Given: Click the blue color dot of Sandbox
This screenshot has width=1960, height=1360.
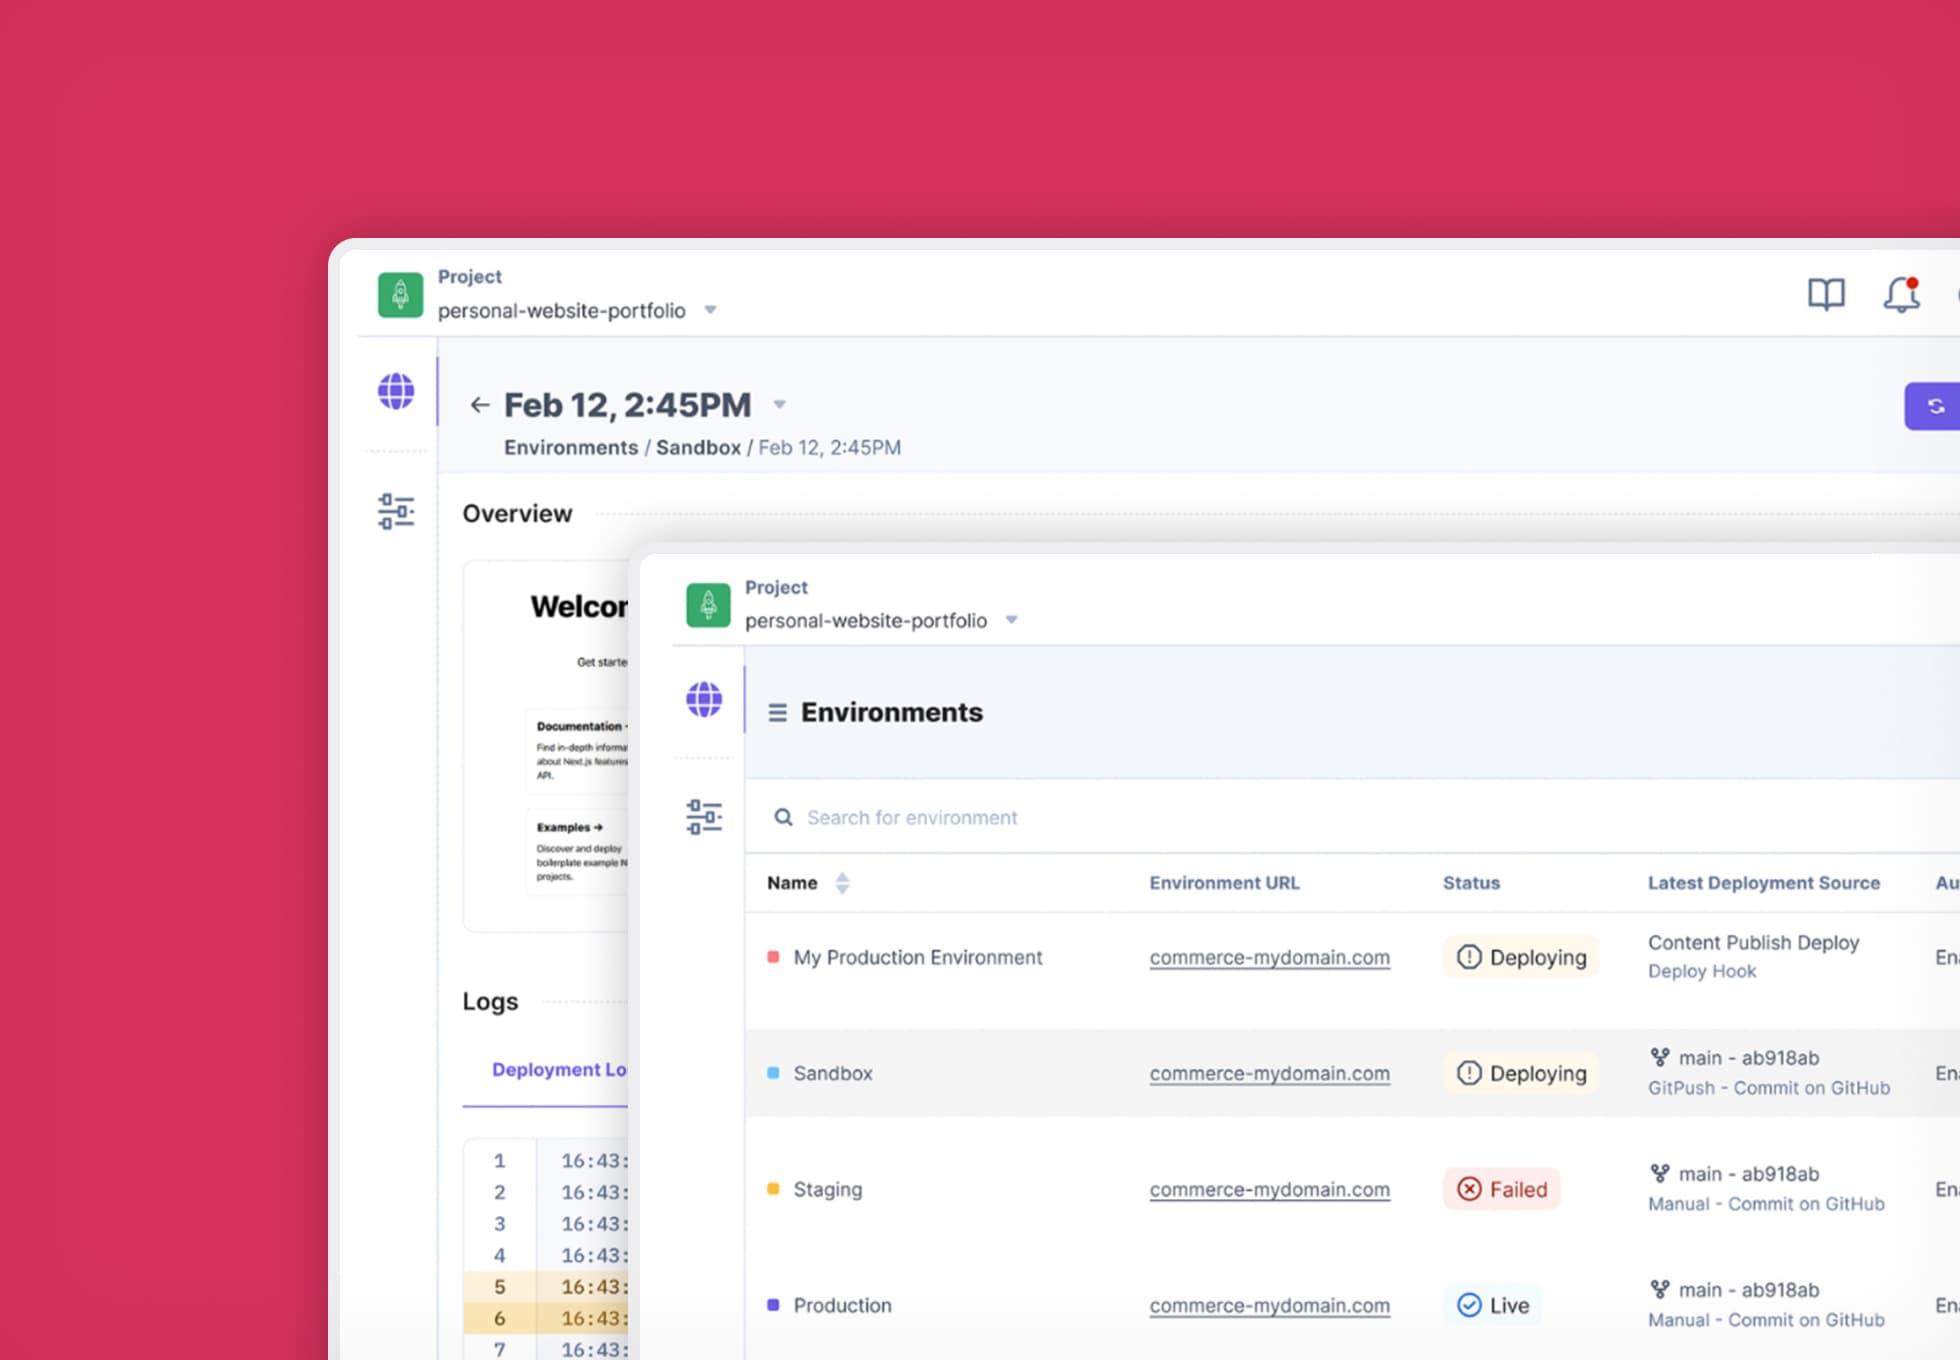Looking at the screenshot, I should (x=773, y=1073).
